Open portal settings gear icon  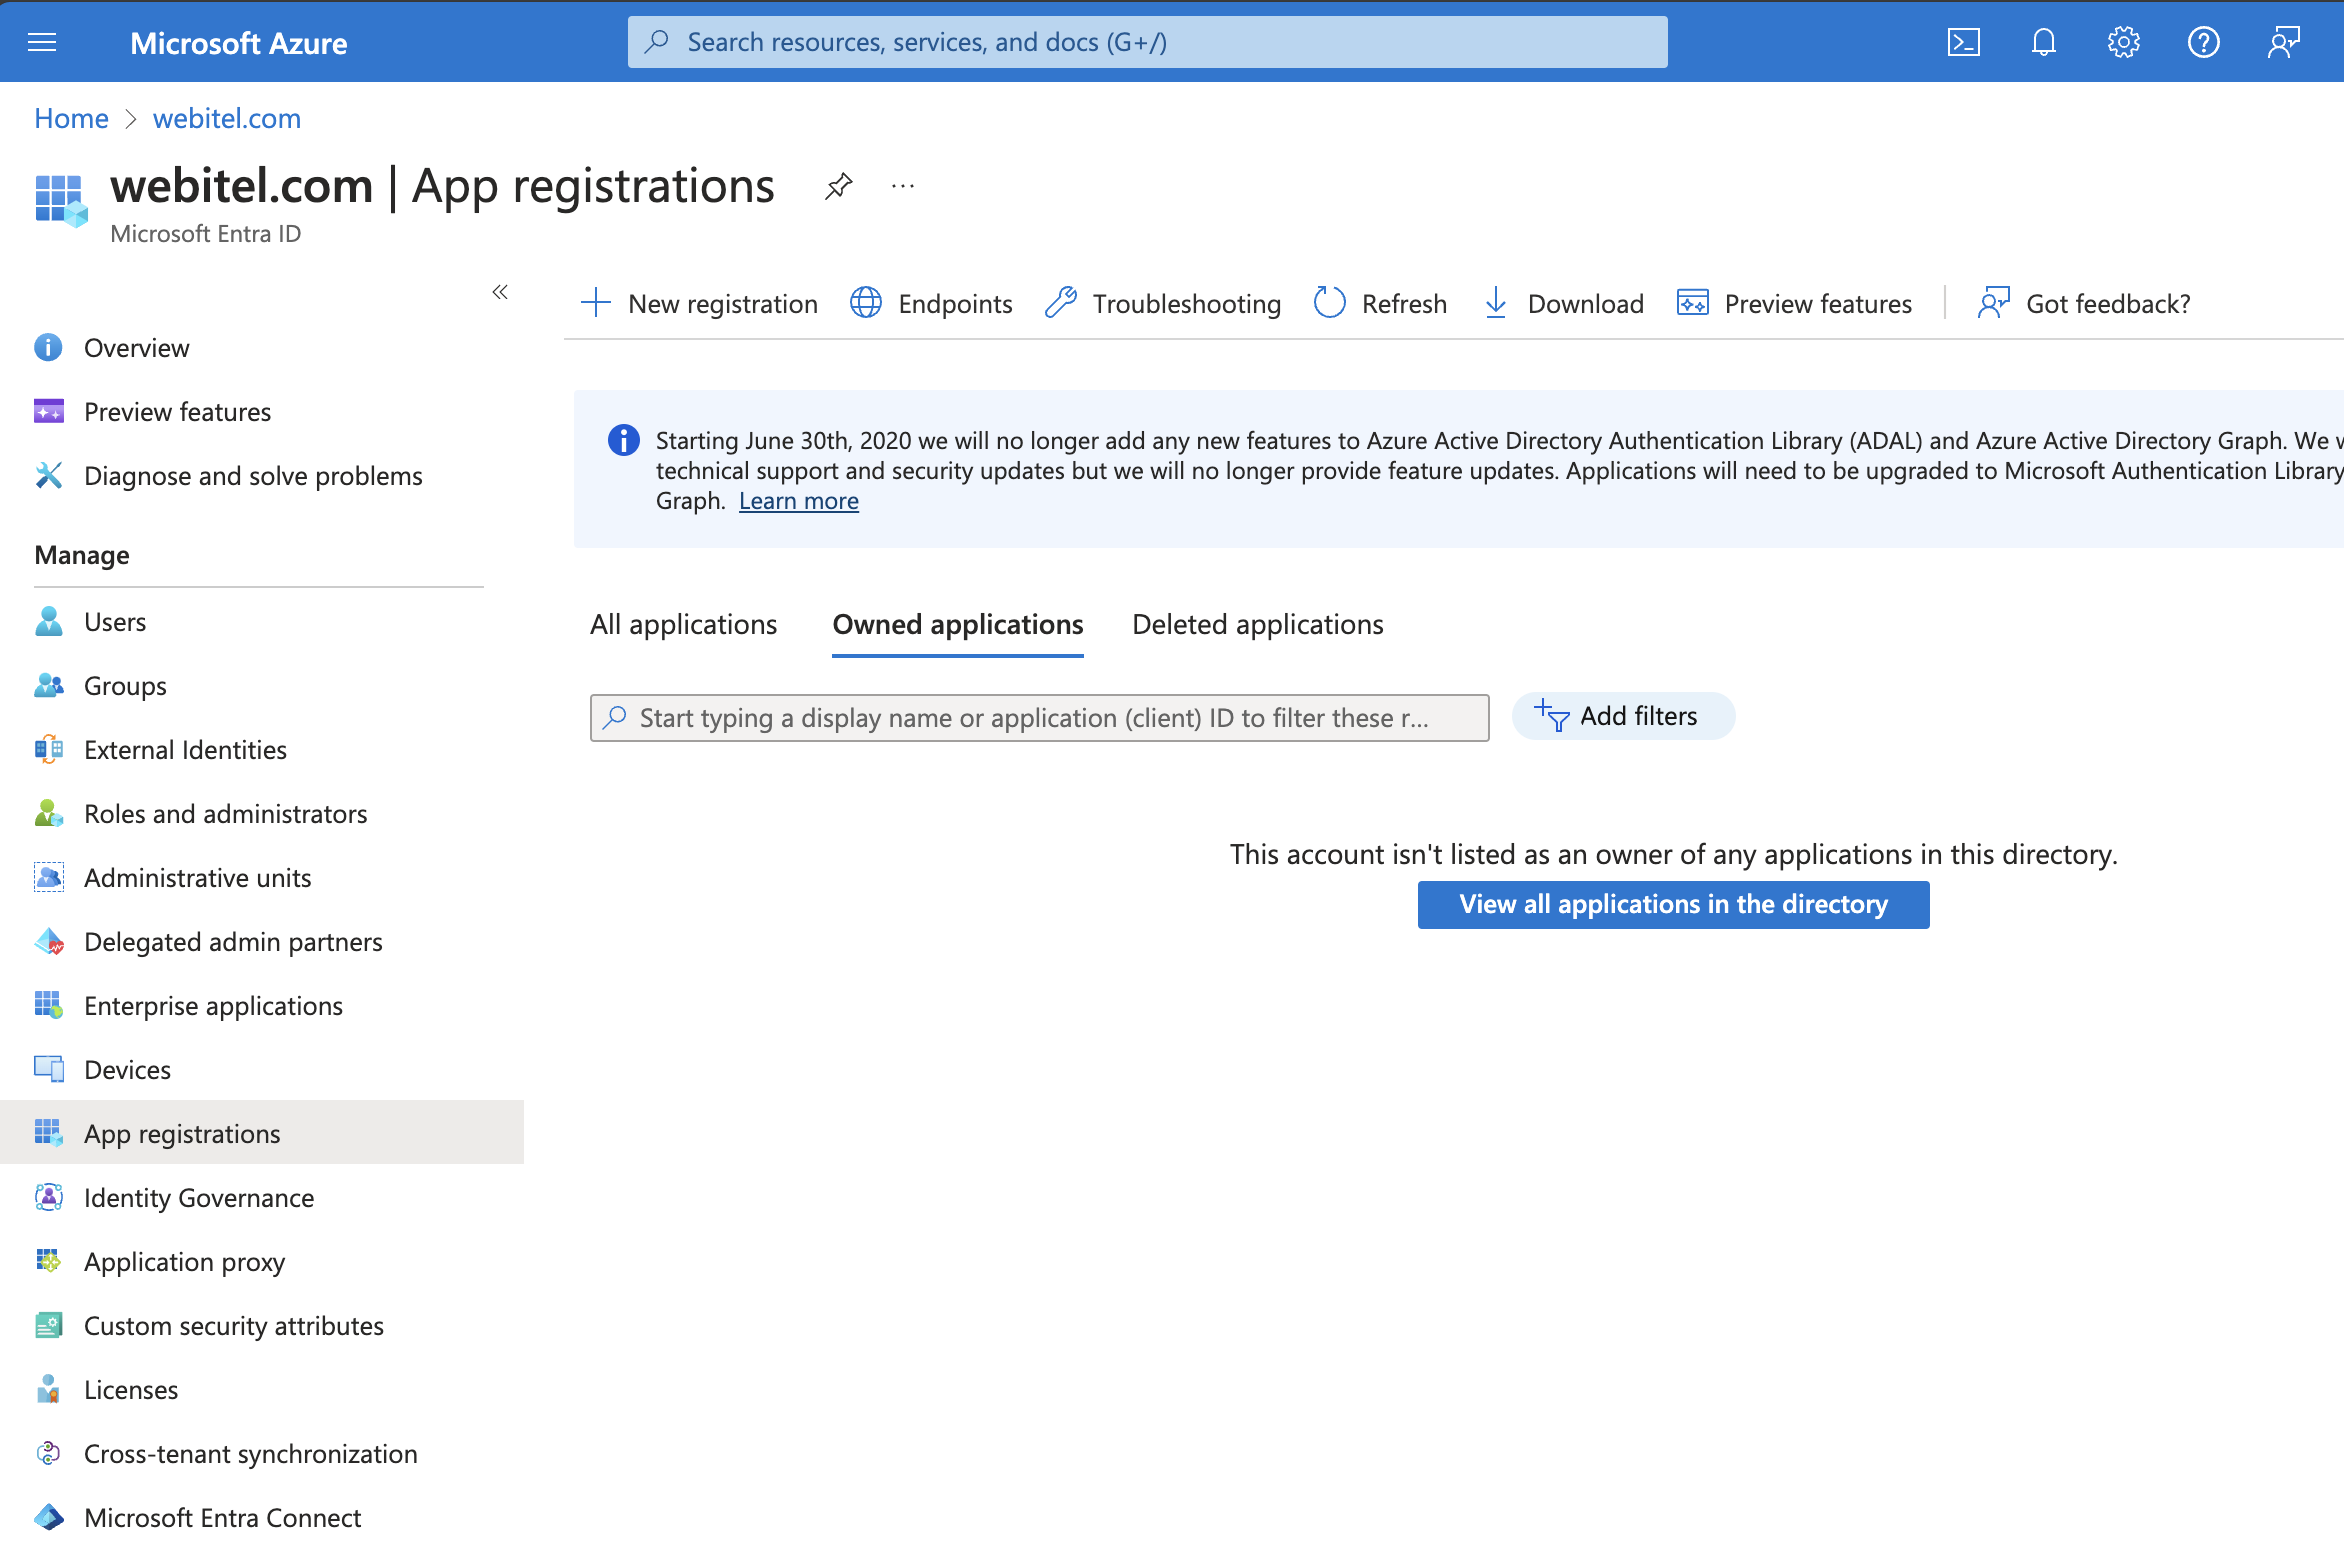2123,42
